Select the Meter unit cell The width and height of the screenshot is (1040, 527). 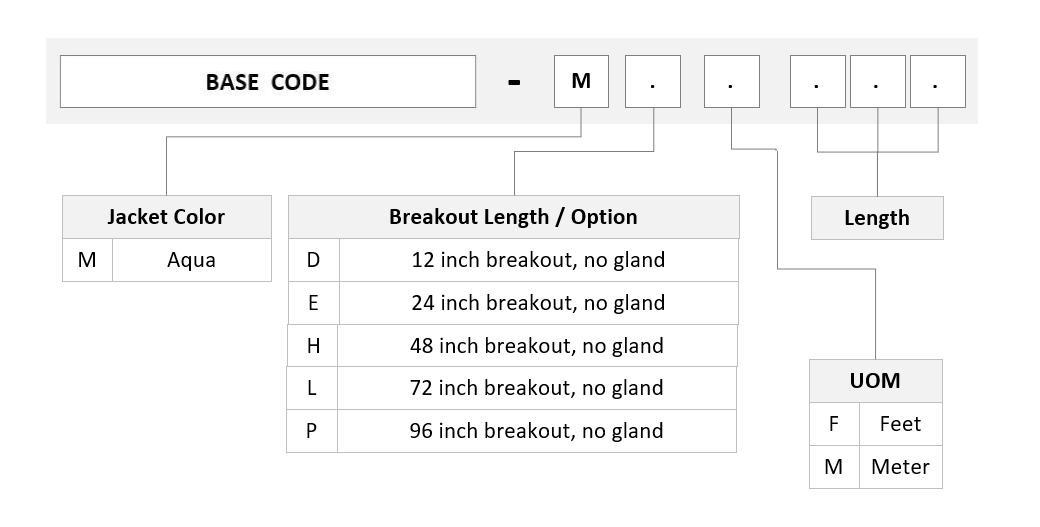click(901, 467)
